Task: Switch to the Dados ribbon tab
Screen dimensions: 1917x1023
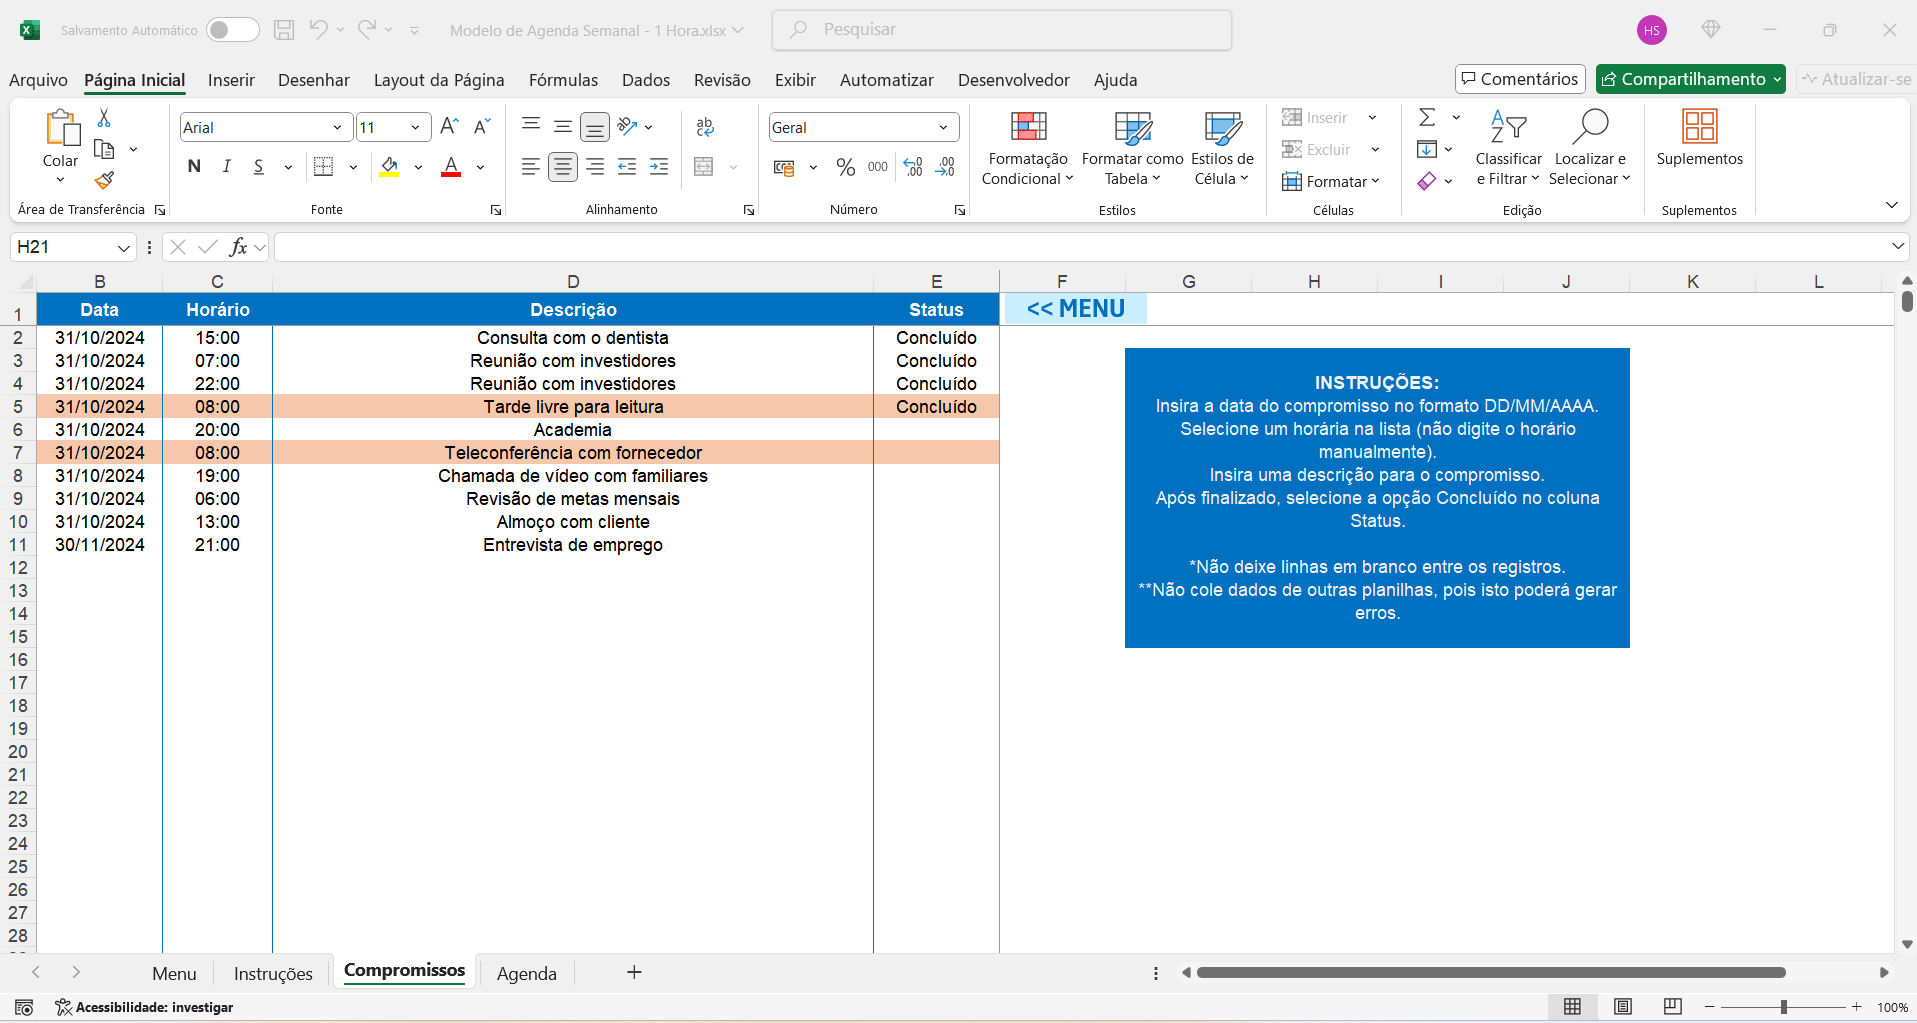Action: 646,79
